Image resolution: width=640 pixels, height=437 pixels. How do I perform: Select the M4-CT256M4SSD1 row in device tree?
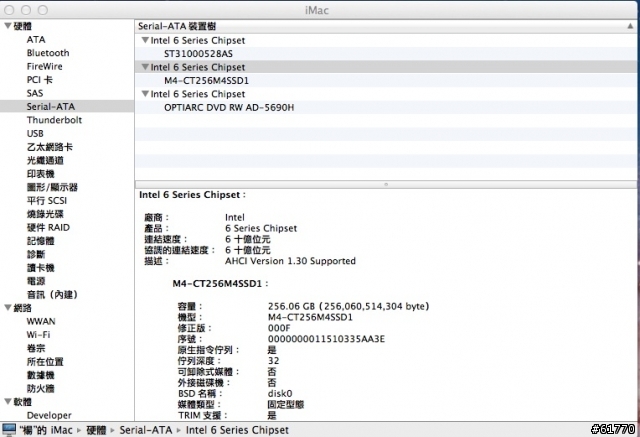click(386, 80)
